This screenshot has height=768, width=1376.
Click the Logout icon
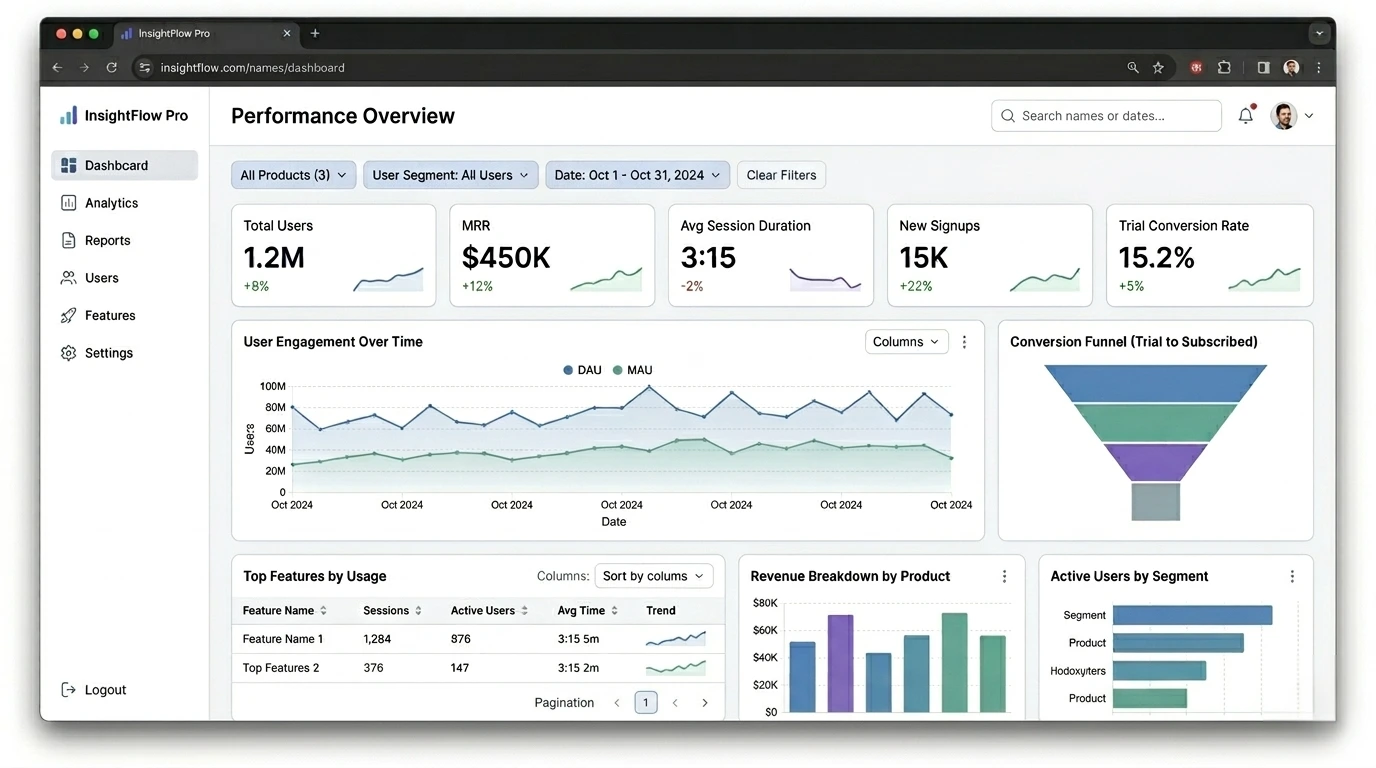point(68,690)
